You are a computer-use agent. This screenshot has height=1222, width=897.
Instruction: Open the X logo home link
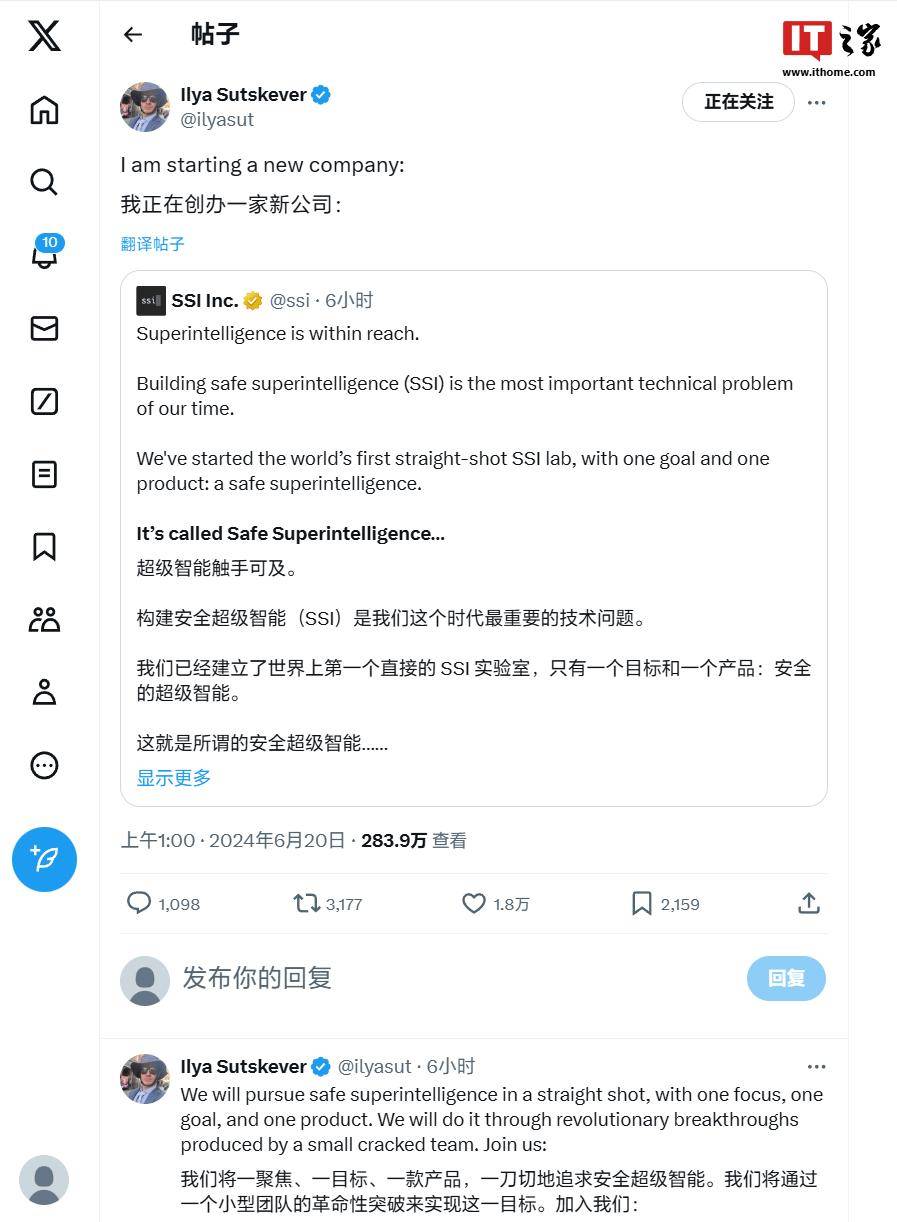[x=44, y=36]
